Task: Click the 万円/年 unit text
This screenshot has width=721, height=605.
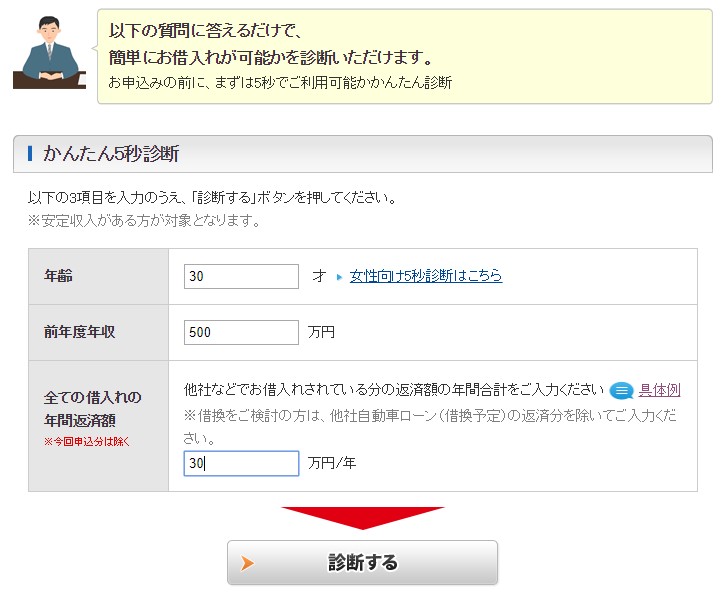Action: pyautogui.click(x=332, y=463)
